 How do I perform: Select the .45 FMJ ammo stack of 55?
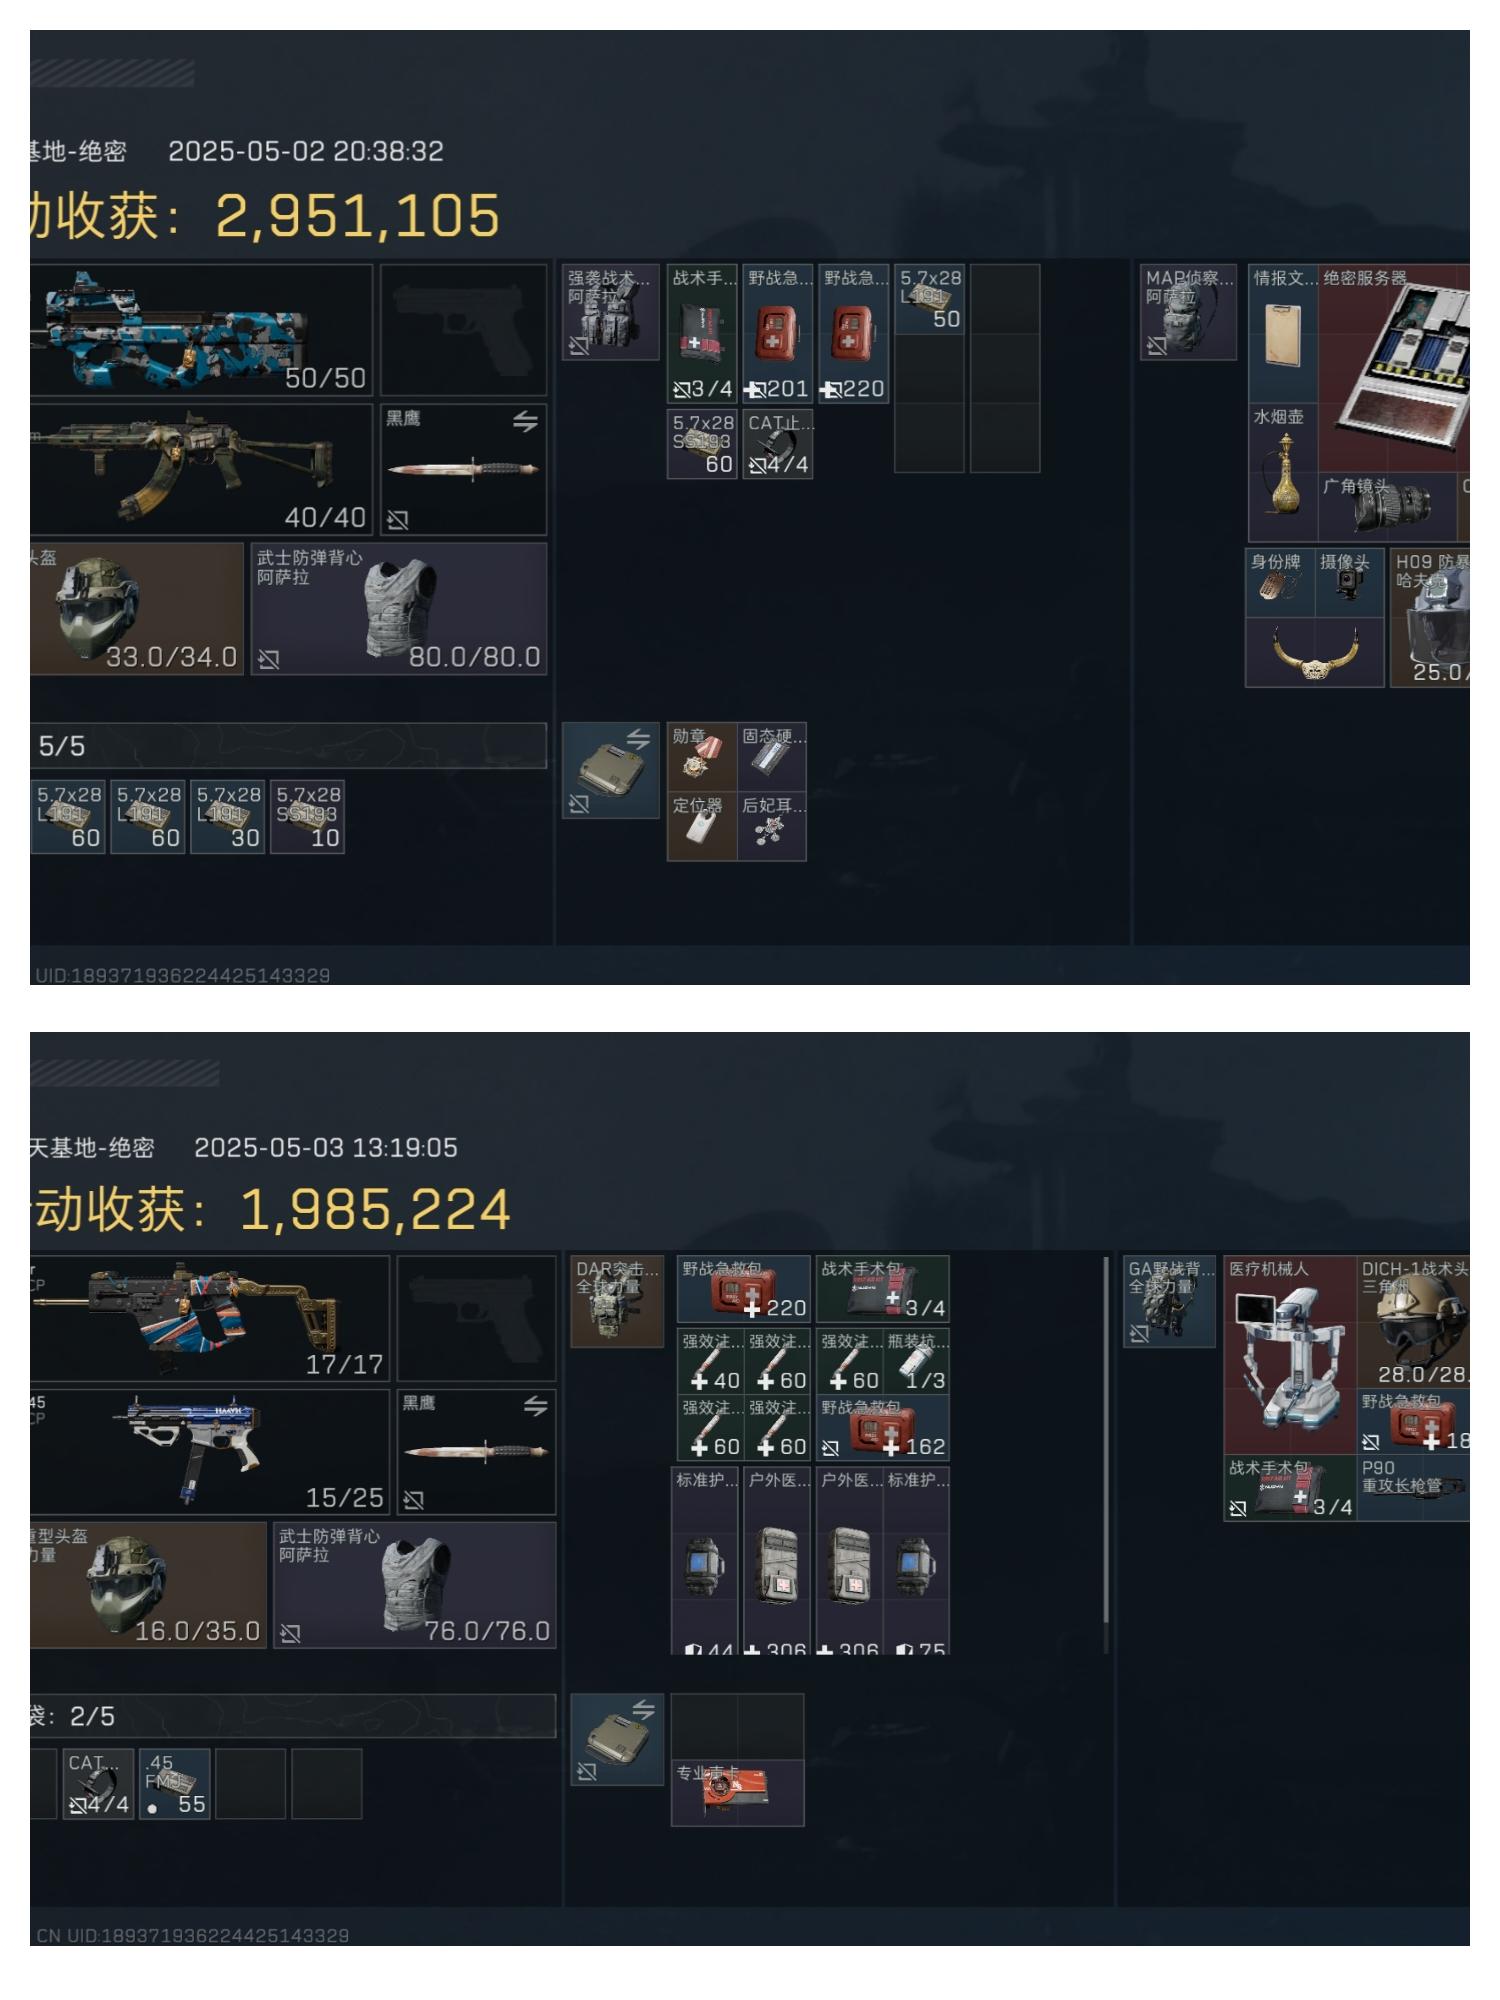click(x=175, y=1783)
